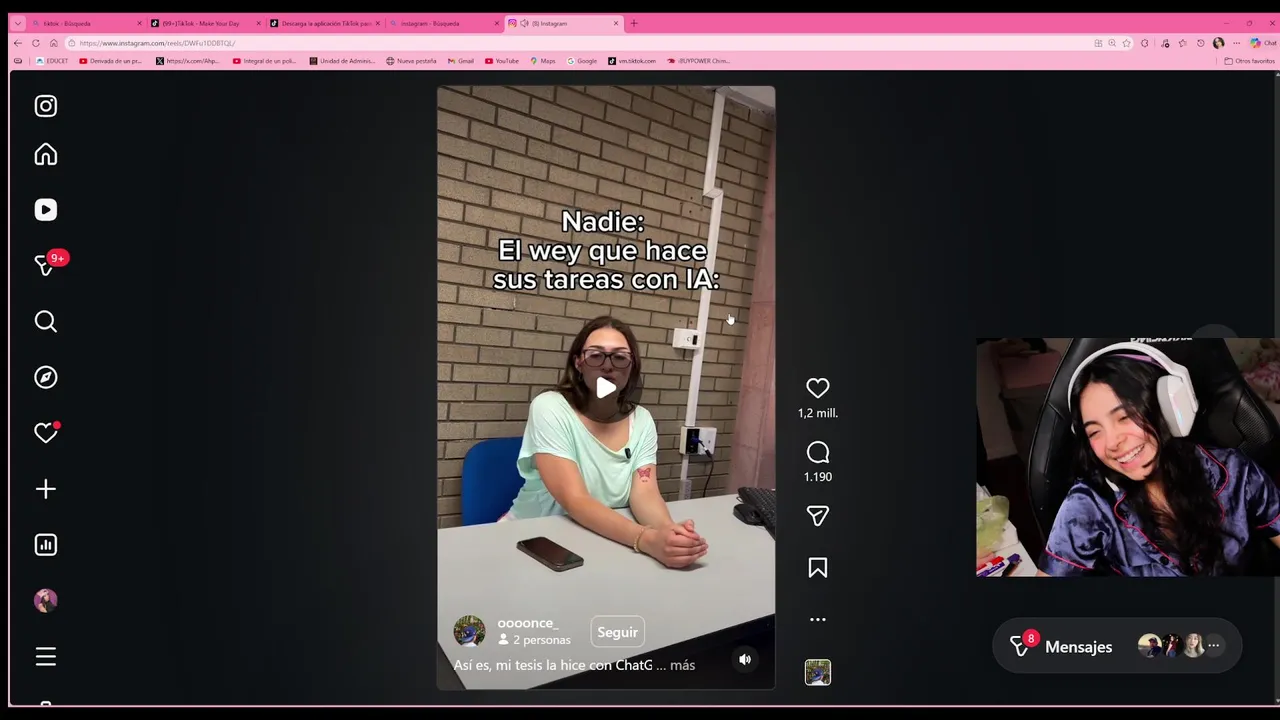Go back in the browser
The image size is (1280, 720).
pyautogui.click(x=17, y=43)
